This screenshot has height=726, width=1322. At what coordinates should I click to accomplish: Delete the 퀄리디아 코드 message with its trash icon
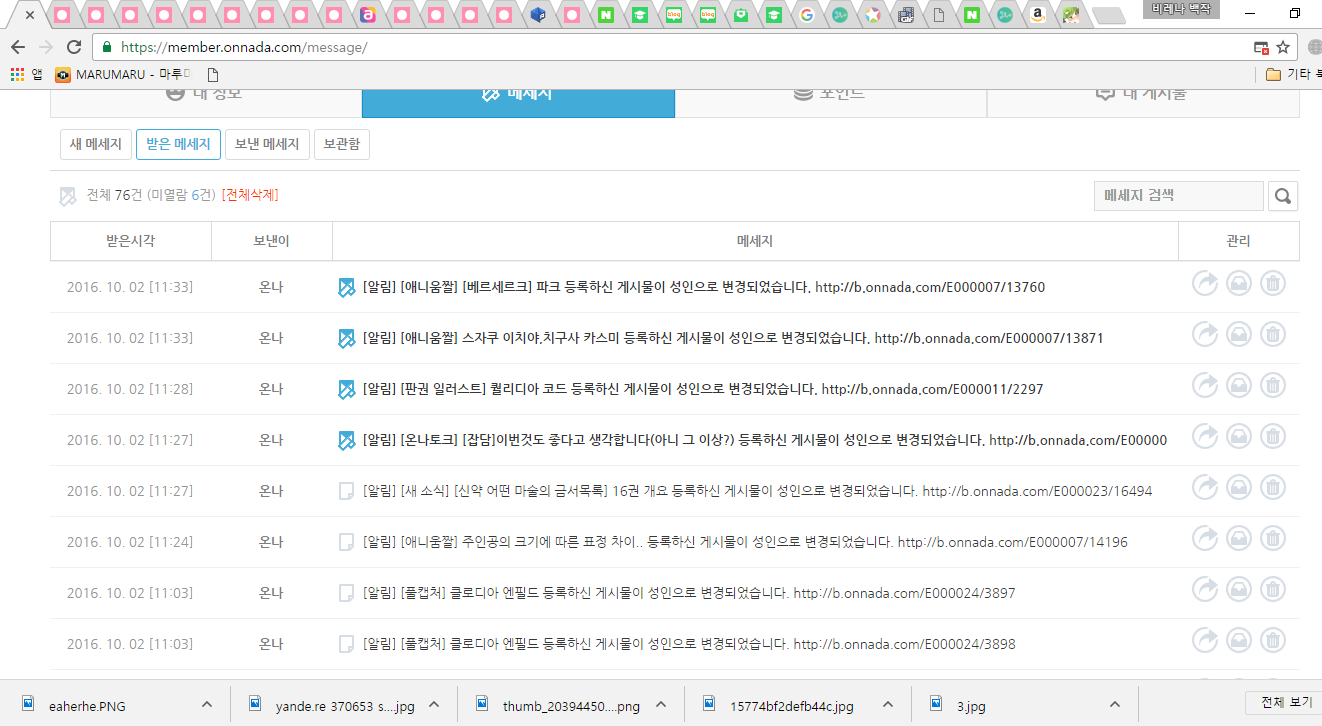[x=1272, y=385]
